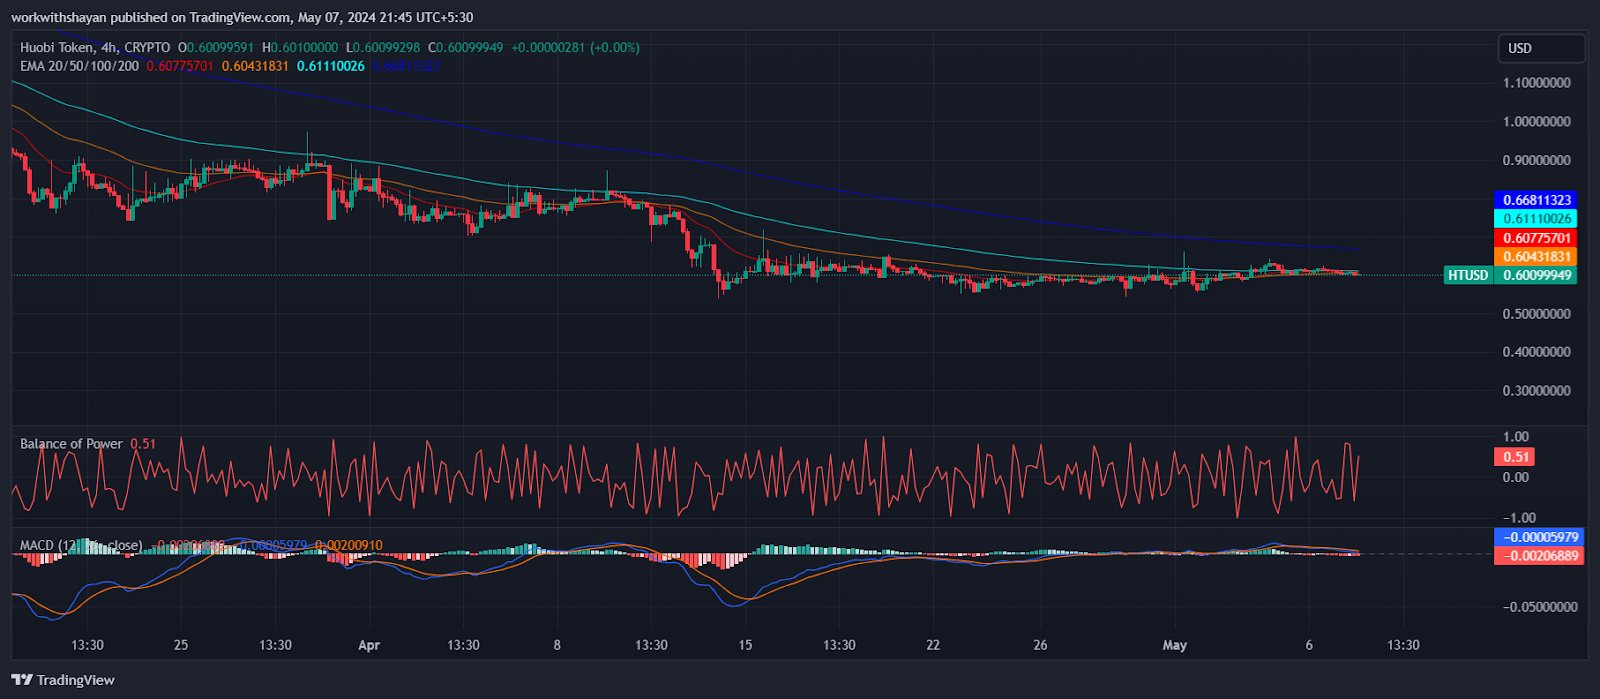Image resolution: width=1600 pixels, height=699 pixels.
Task: Click the 6 date label on time axis
Action: (x=1309, y=645)
